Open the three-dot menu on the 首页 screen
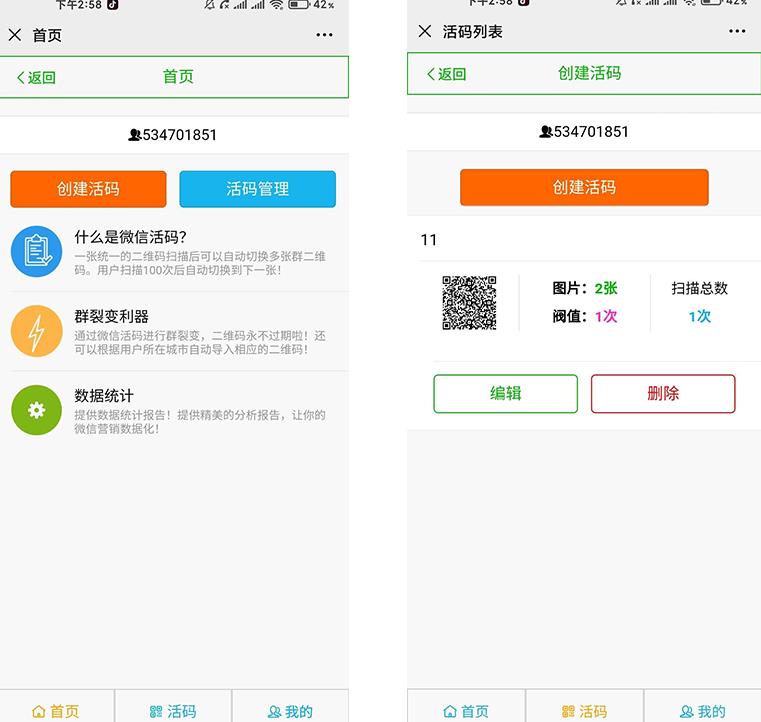 tap(324, 35)
